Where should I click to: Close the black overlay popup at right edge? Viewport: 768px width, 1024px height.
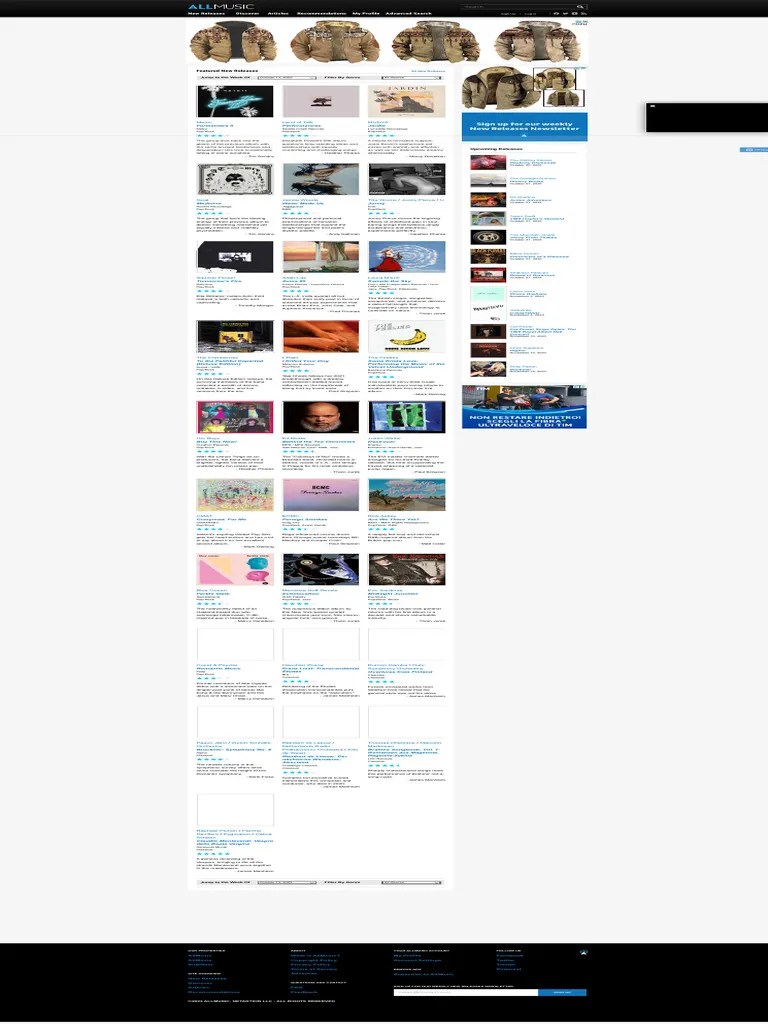(x=652, y=106)
